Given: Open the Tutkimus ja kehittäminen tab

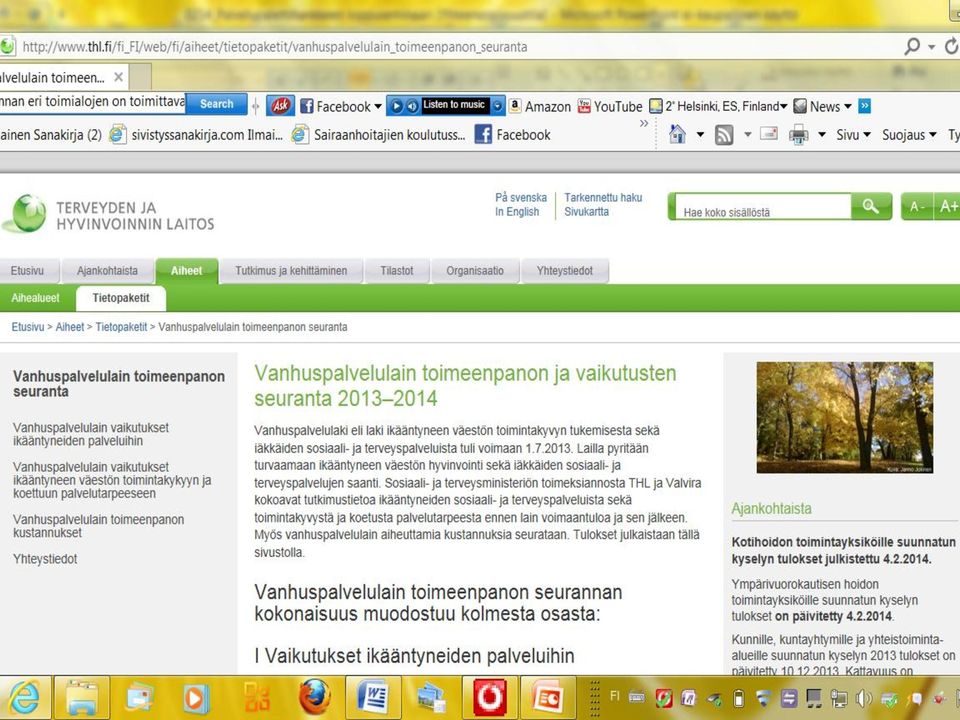Looking at the screenshot, I should point(291,271).
